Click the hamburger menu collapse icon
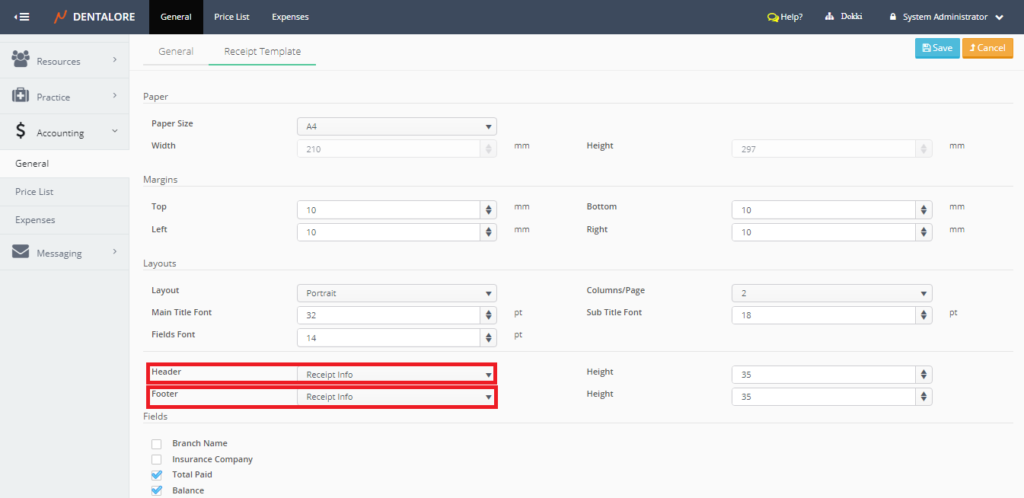Image resolution: width=1024 pixels, height=498 pixels. (x=21, y=17)
